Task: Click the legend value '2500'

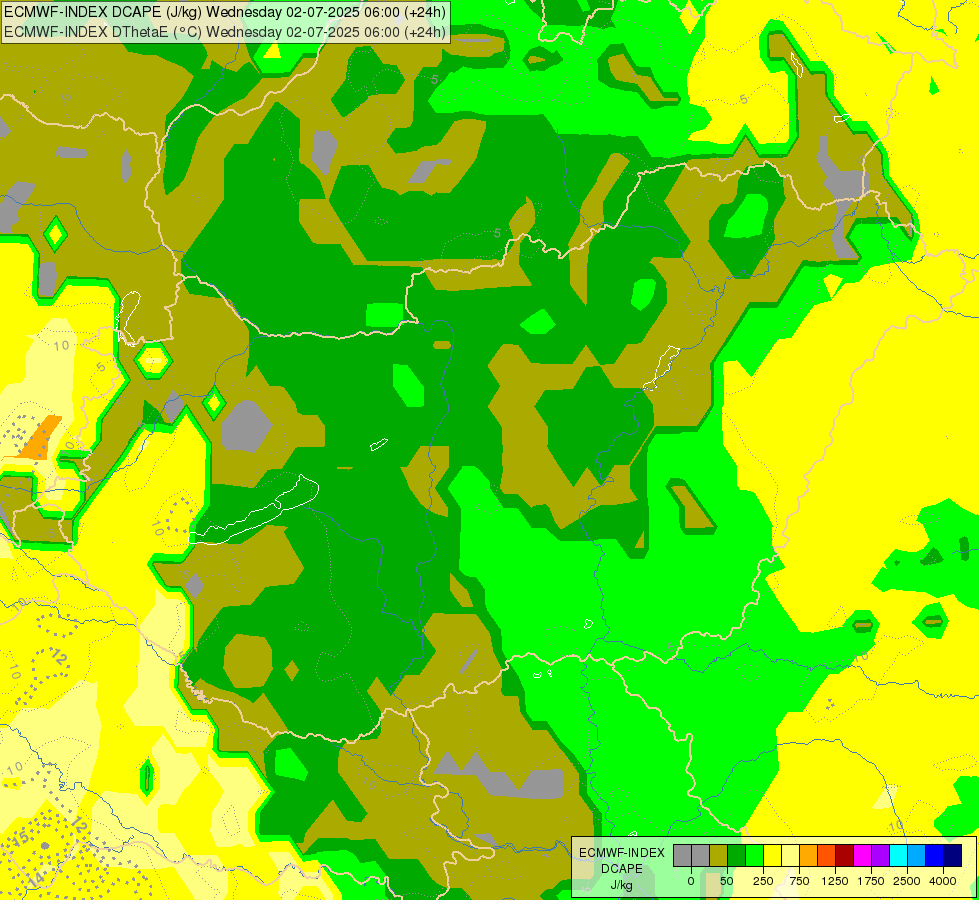Action: 907,881
